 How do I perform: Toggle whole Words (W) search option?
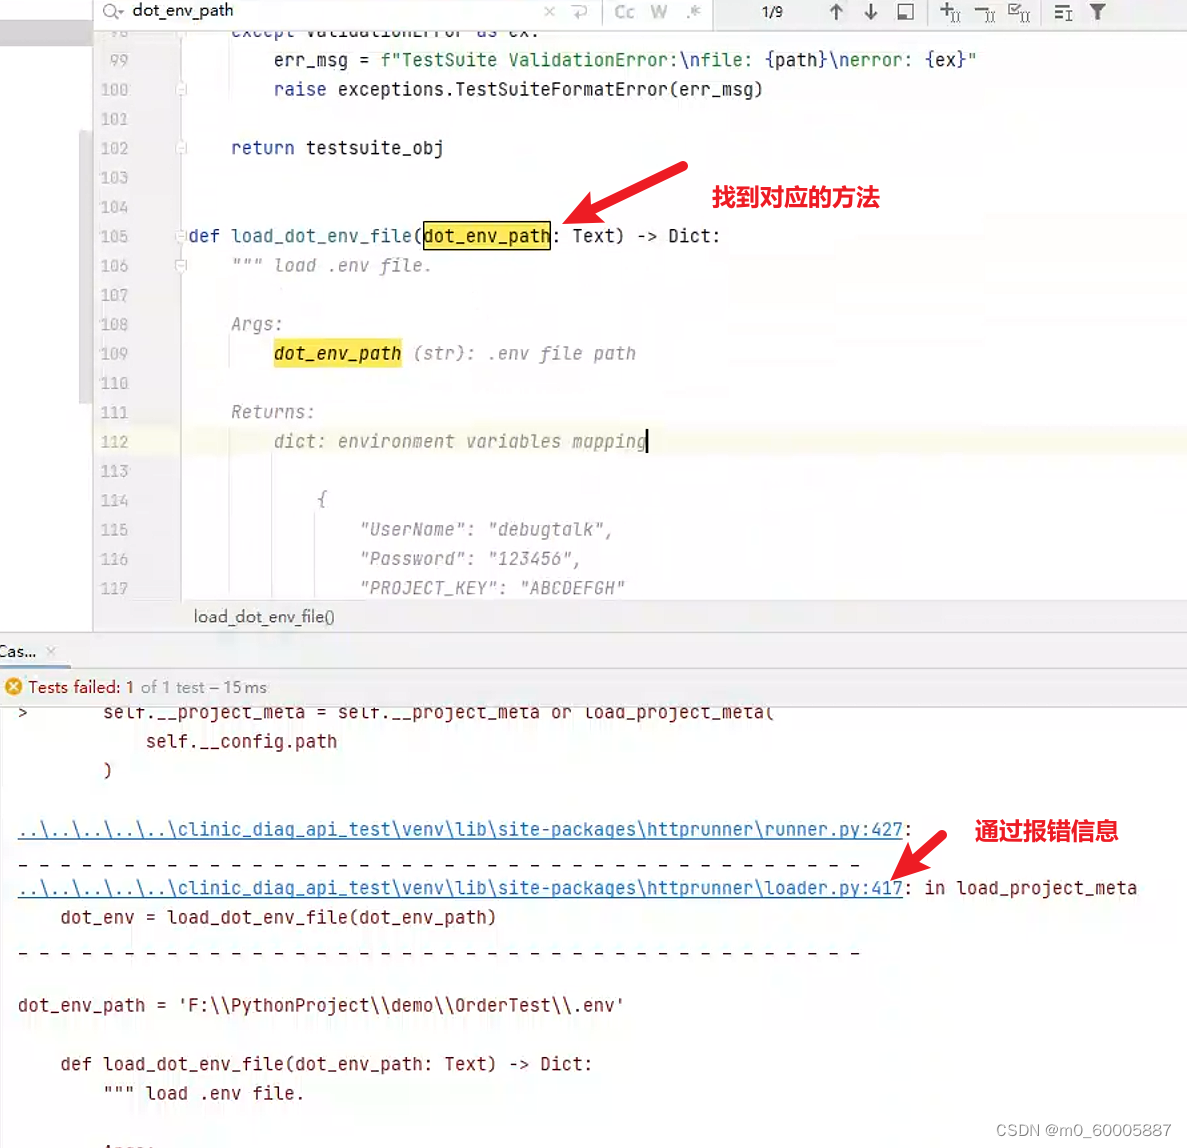pos(657,13)
